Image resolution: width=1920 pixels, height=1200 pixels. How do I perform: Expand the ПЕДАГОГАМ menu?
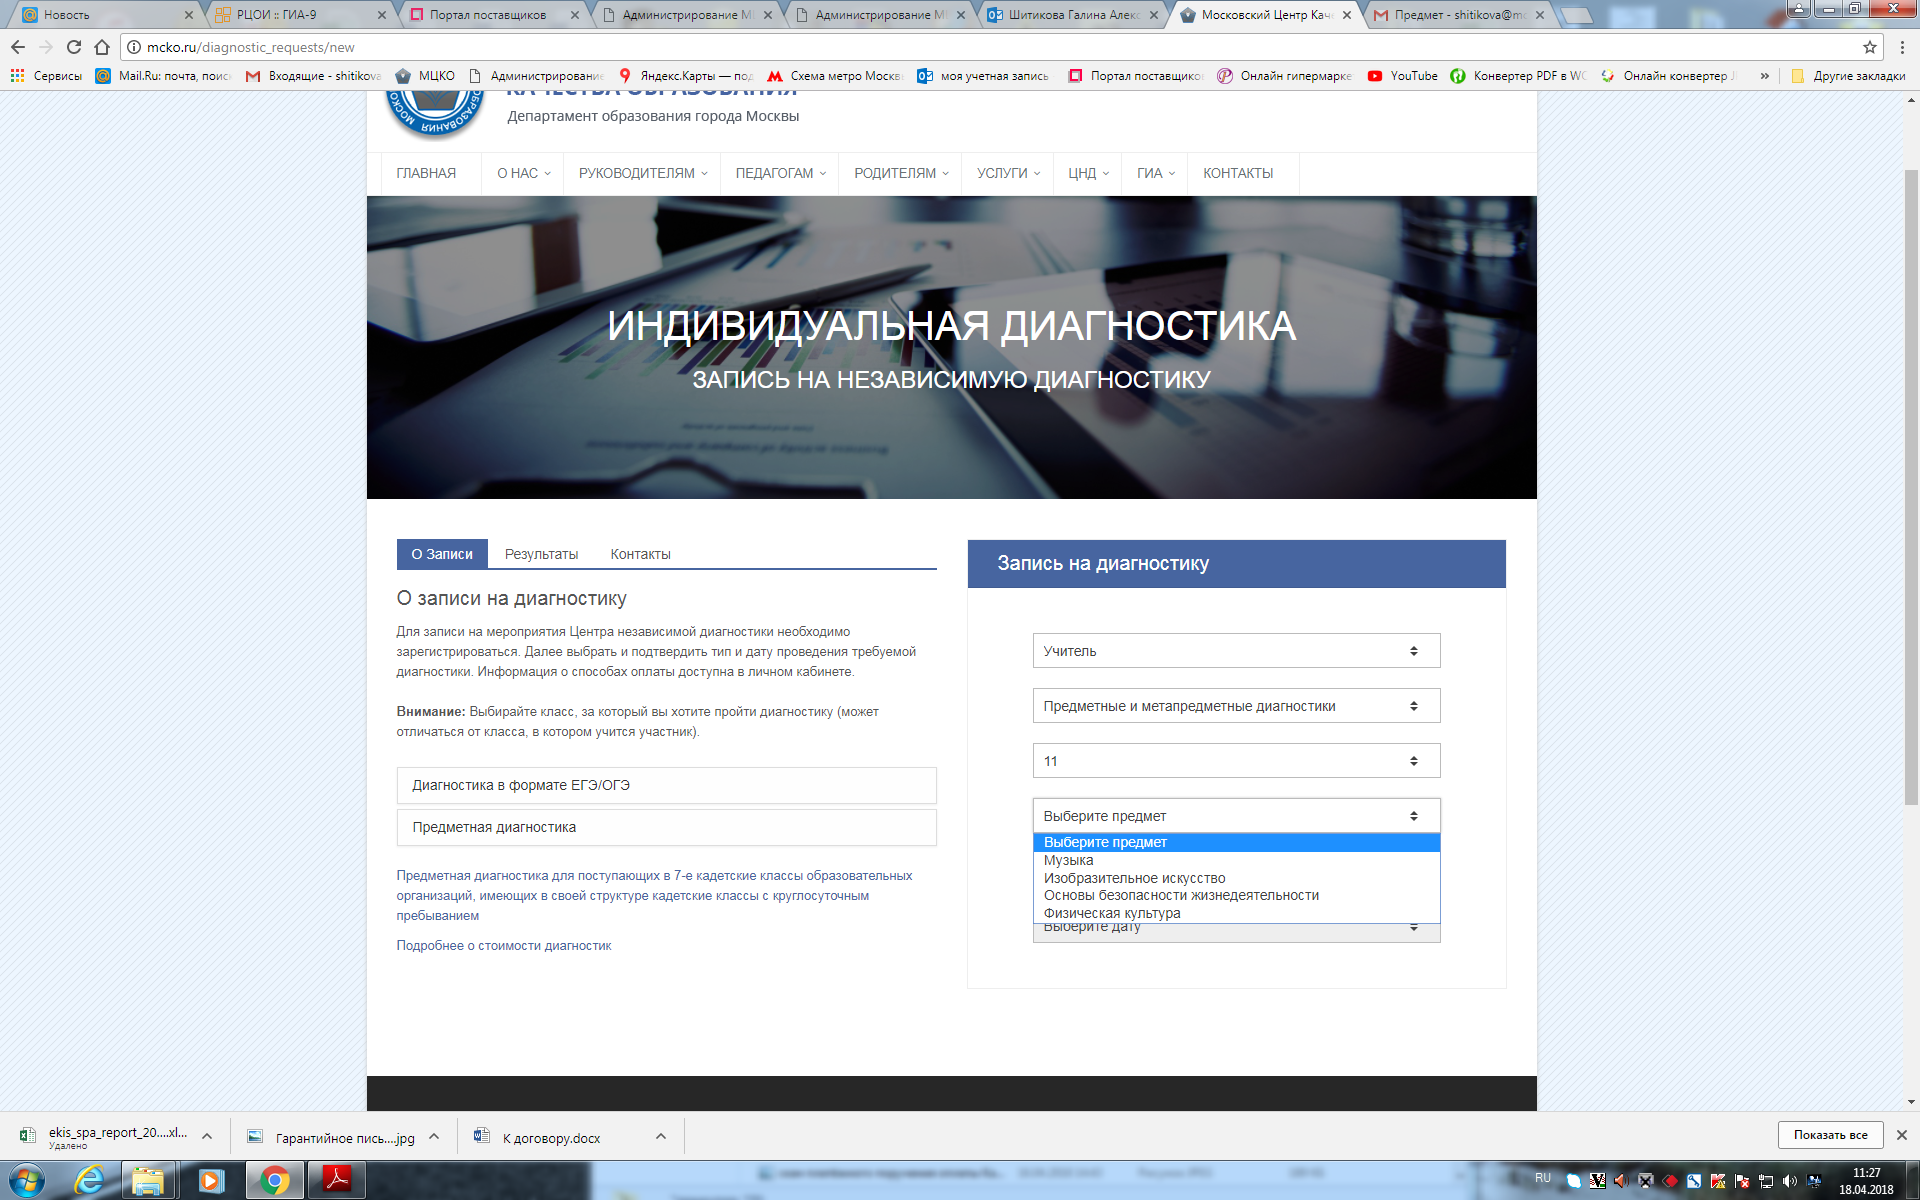[781, 174]
